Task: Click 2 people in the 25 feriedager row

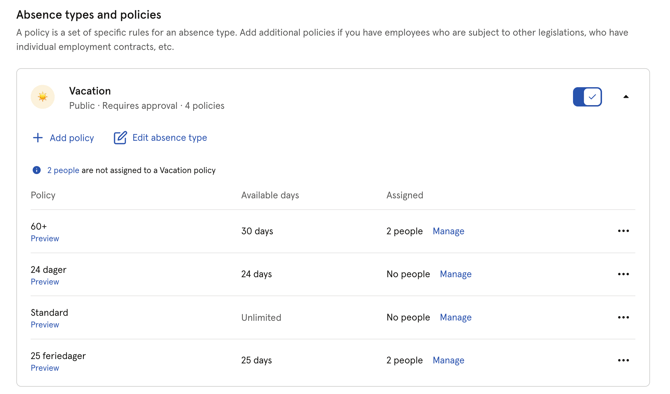Action: 404,361
